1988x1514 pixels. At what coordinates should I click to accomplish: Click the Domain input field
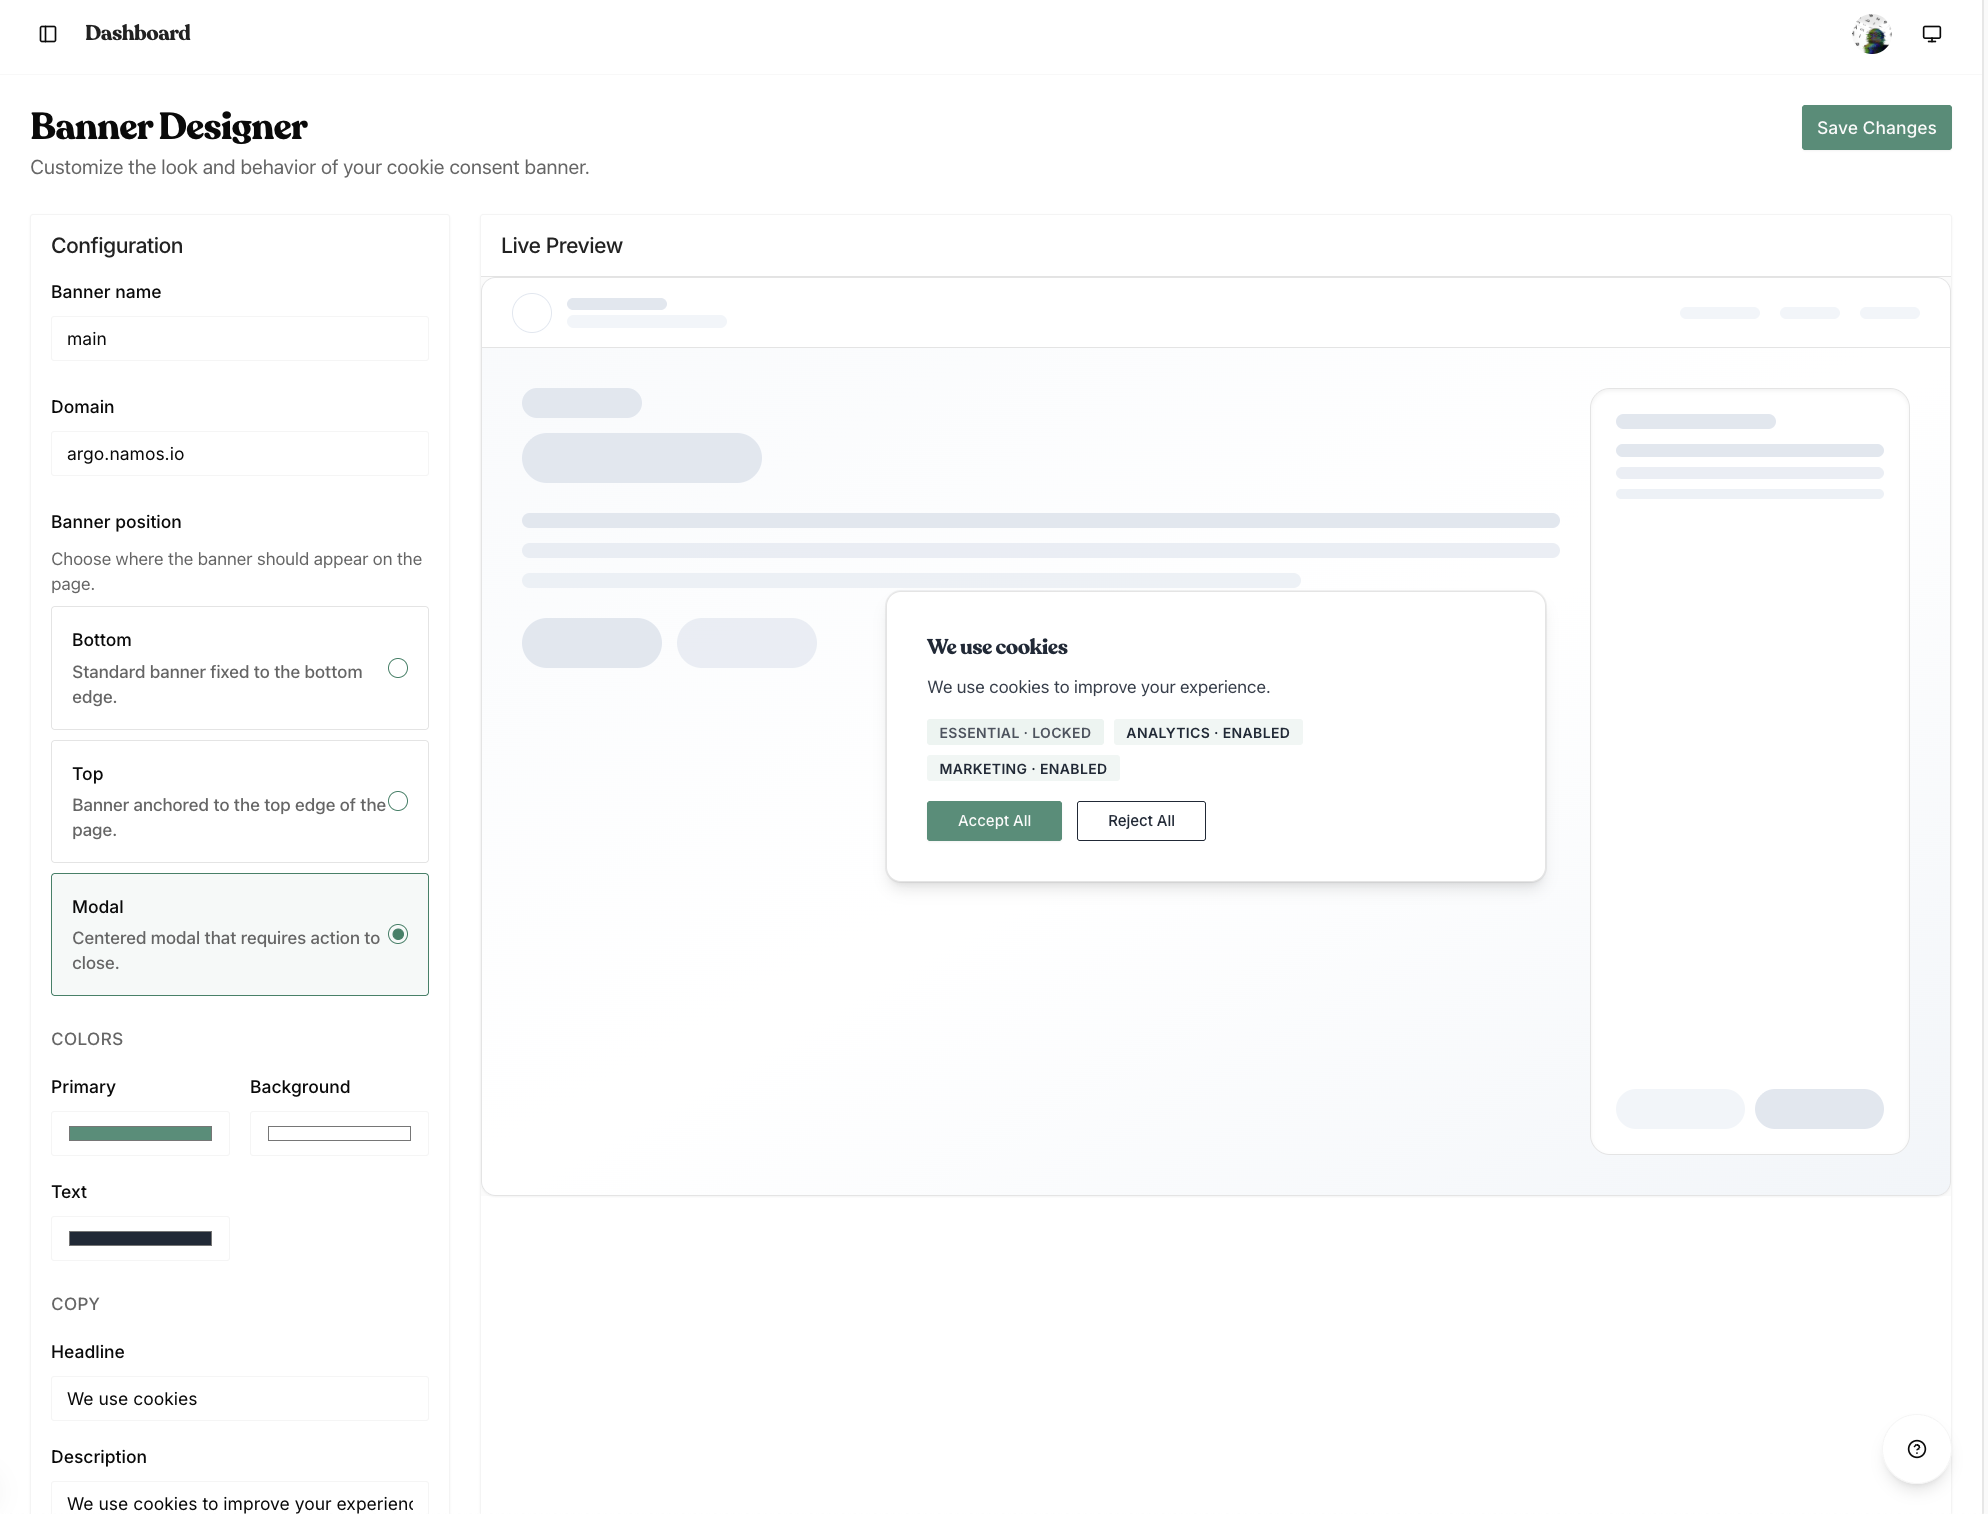pyautogui.click(x=240, y=454)
